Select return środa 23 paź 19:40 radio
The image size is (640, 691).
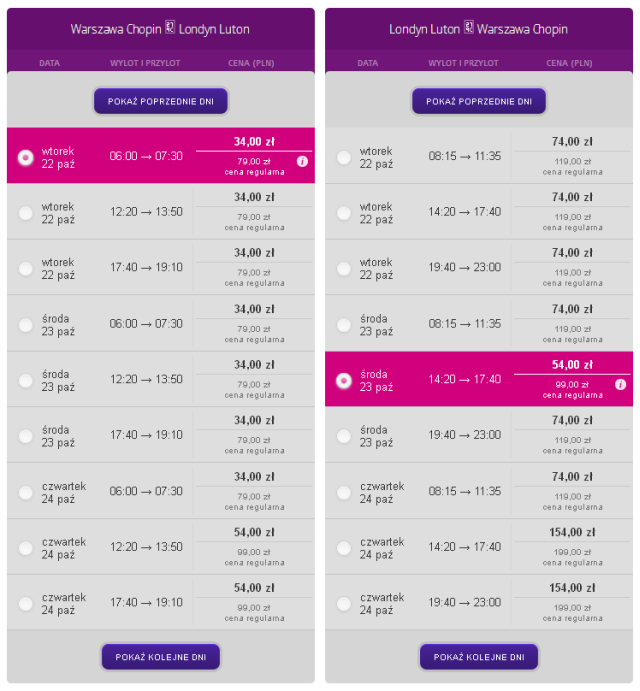tap(344, 436)
